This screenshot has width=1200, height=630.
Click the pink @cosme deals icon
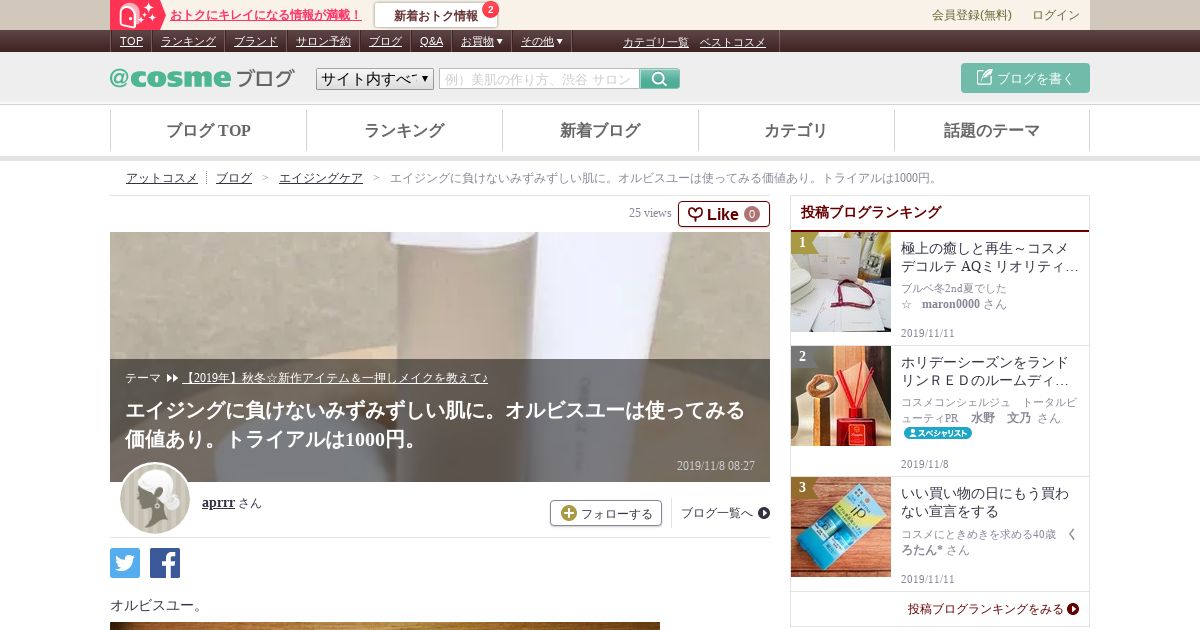tap(137, 15)
